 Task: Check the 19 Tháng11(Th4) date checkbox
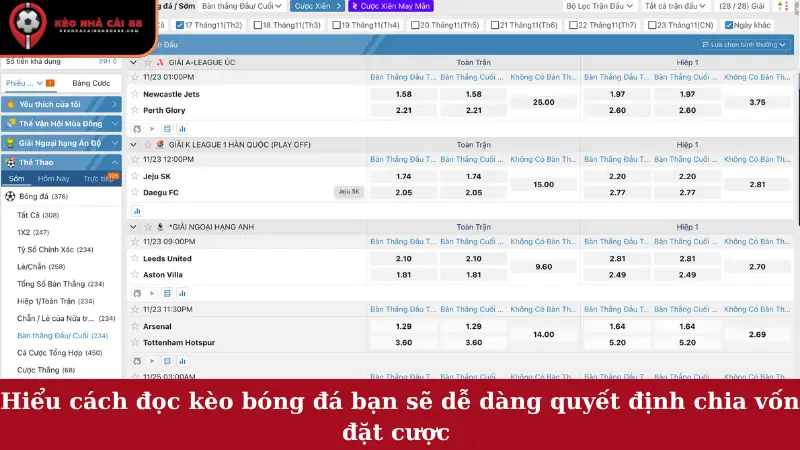point(336,25)
